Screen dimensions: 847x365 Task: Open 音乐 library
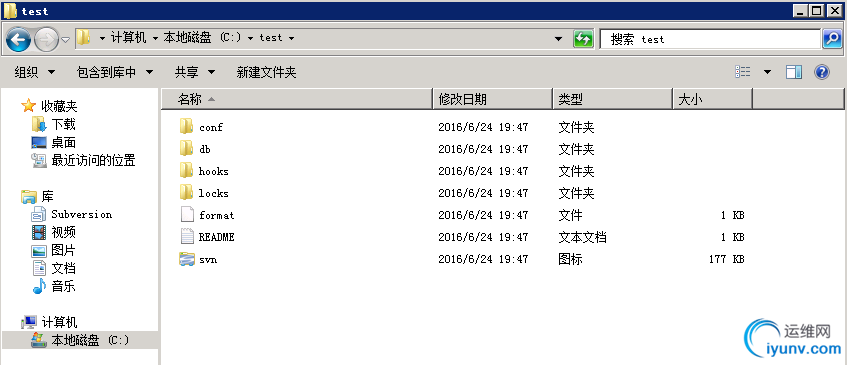64,286
